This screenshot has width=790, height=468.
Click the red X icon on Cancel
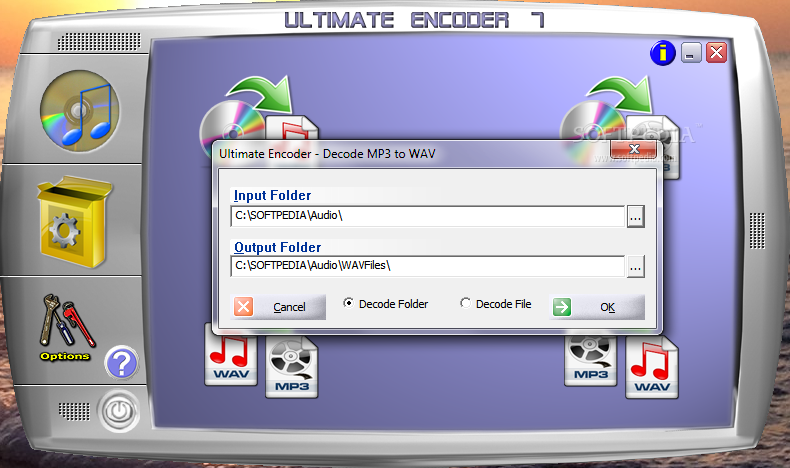[243, 306]
